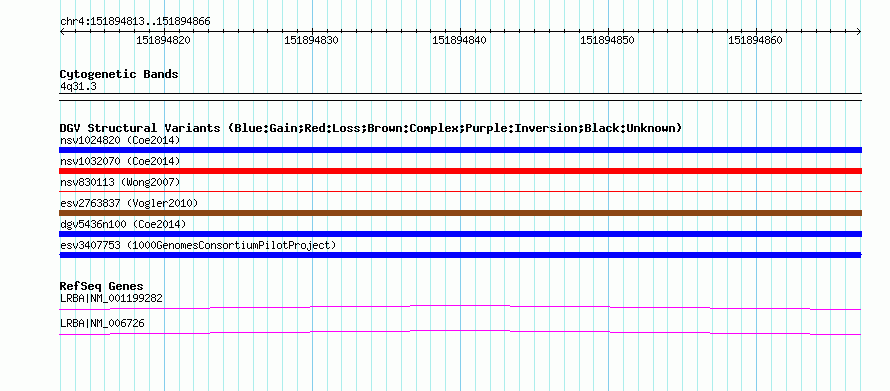
Task: Click the 4q31.3 cytogenetic band bar
Action: pos(460,97)
